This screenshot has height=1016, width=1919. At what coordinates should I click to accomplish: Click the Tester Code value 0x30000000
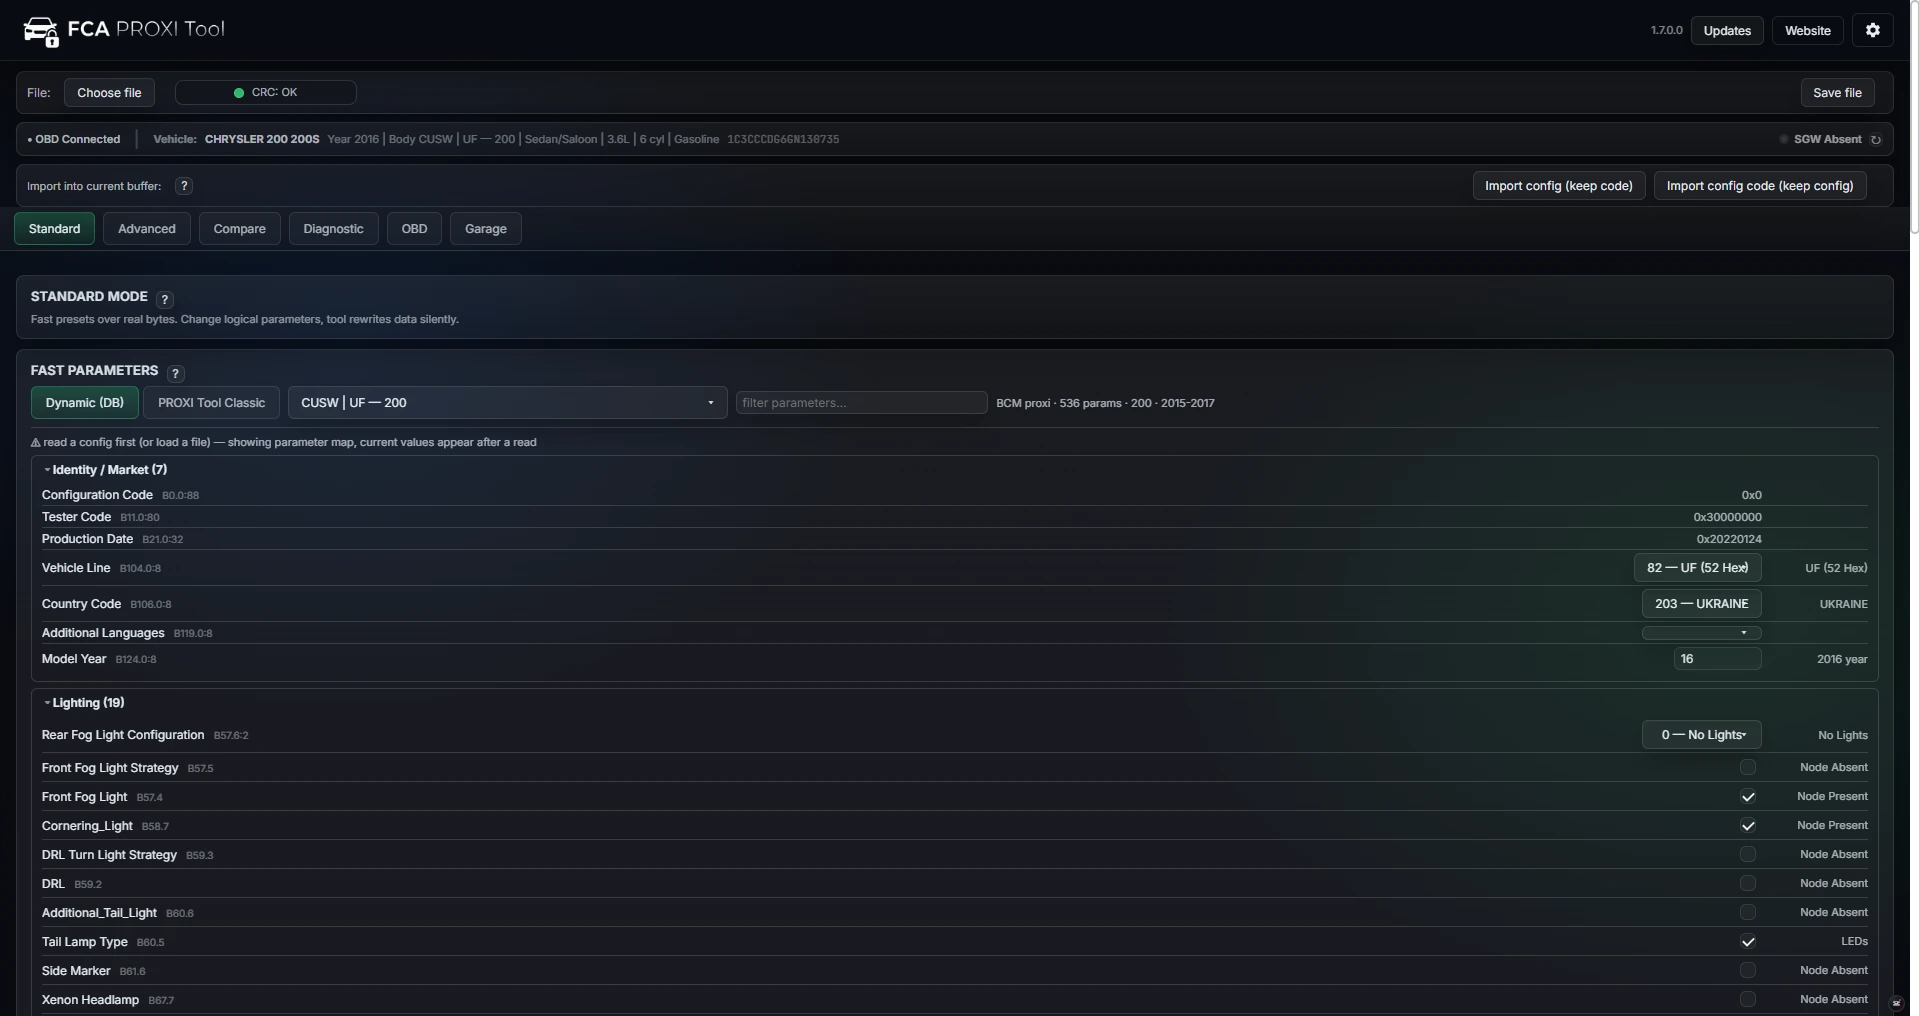[1727, 518]
